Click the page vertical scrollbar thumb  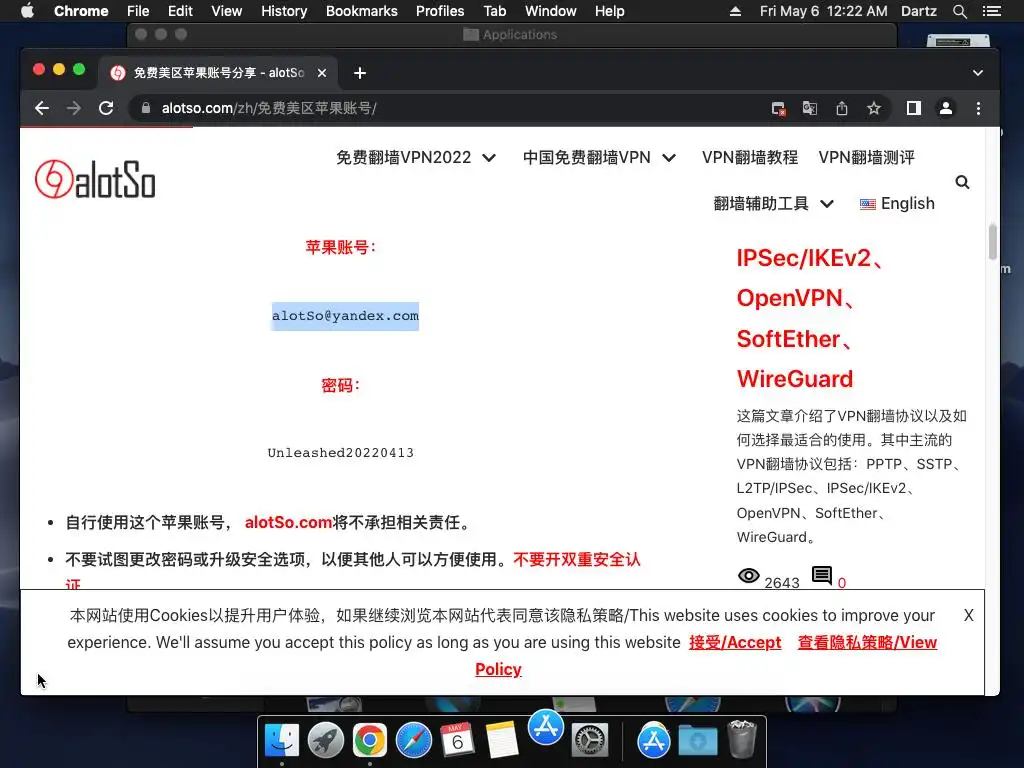pyautogui.click(x=993, y=242)
